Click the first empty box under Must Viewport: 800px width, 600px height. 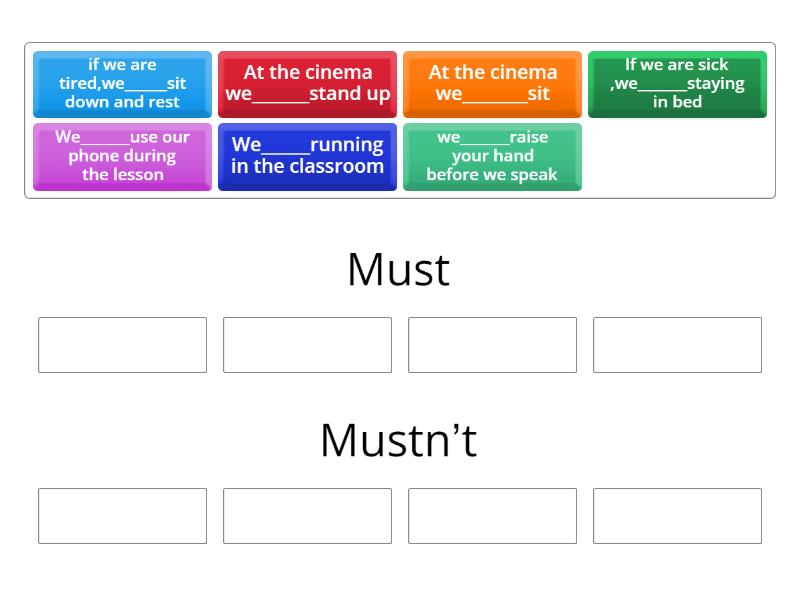click(122, 345)
